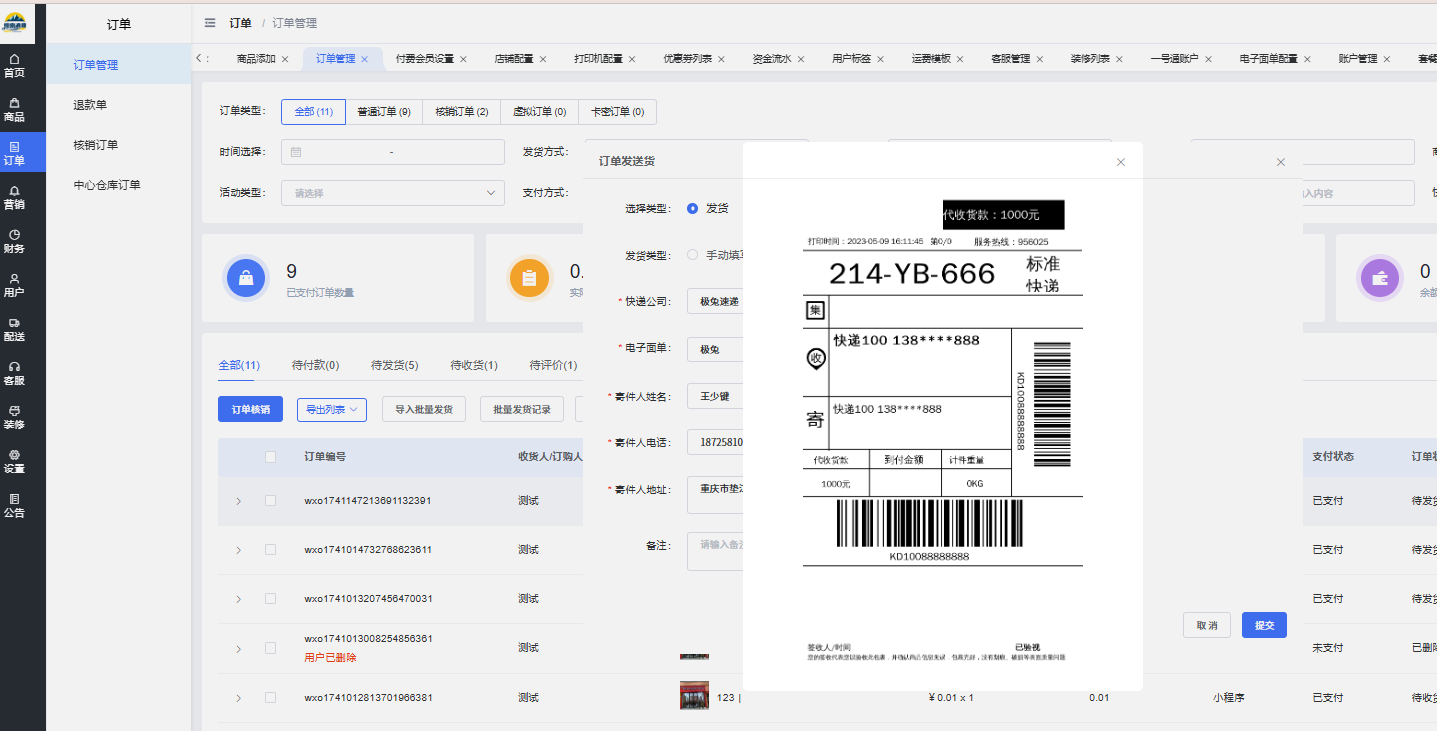The height and width of the screenshot is (731, 1437).
Task: Check order wxo1741014732768623611 checkbox
Action: tap(270, 550)
